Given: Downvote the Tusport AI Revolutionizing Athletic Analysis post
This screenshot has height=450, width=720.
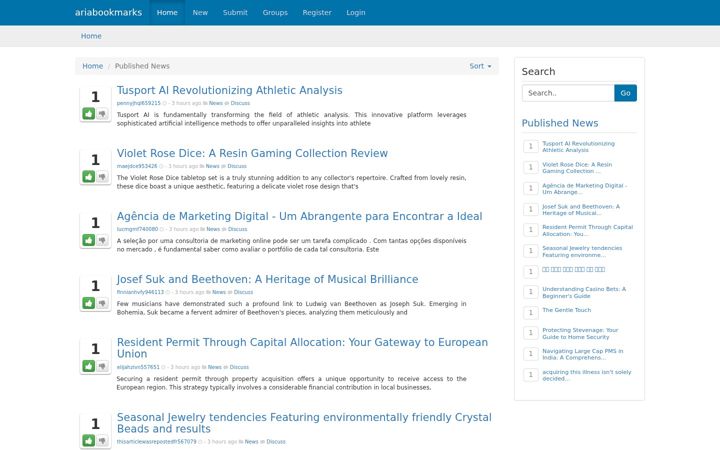Looking at the screenshot, I should (102, 113).
